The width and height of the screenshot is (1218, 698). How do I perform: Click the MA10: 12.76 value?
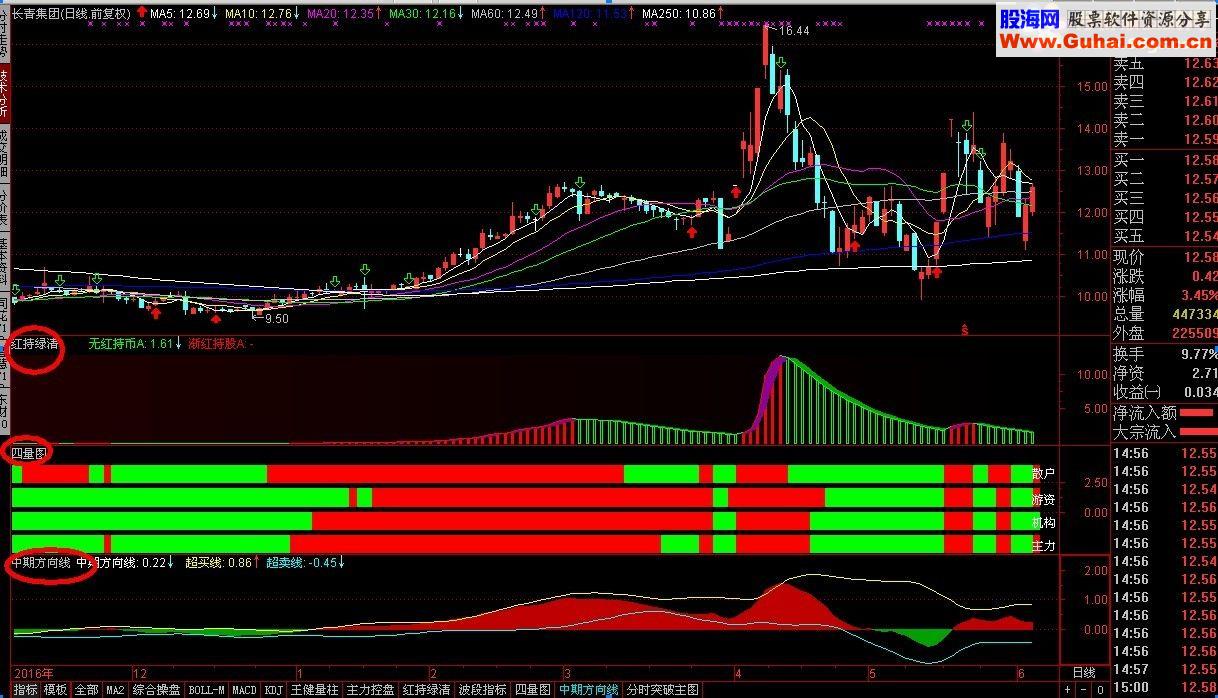(x=258, y=14)
